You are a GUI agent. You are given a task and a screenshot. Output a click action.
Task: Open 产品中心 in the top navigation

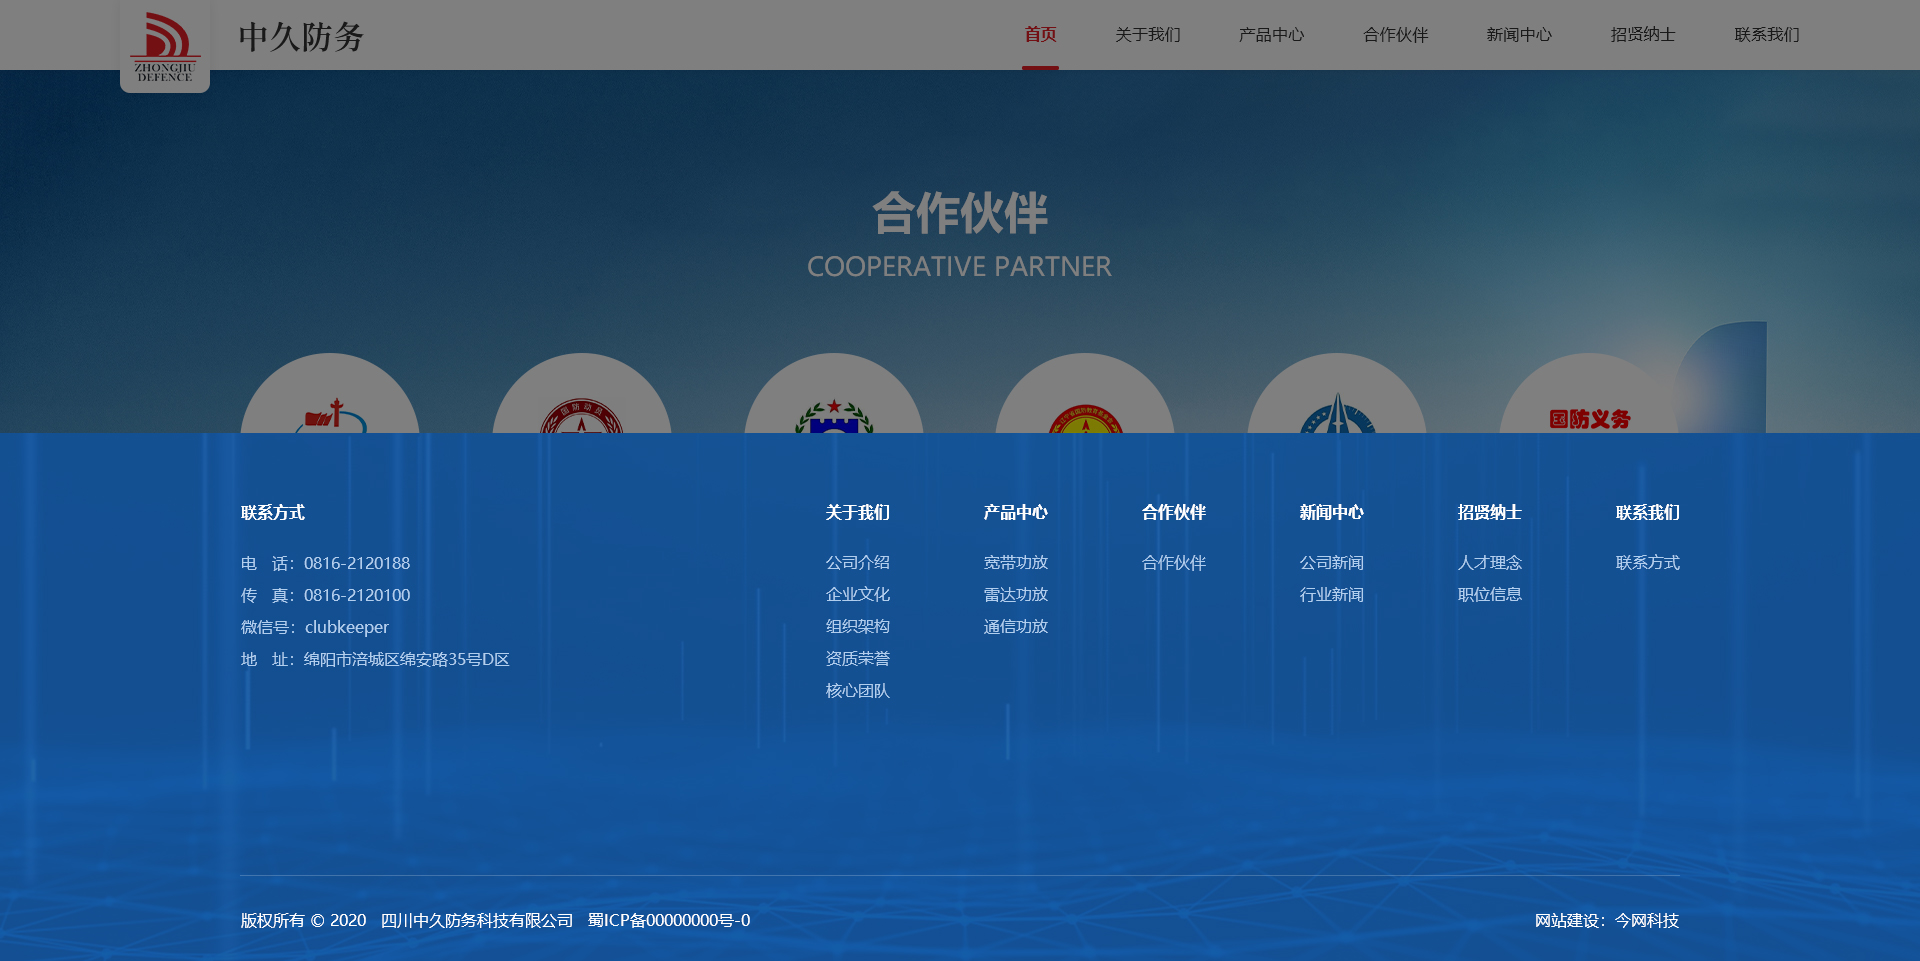(1271, 35)
